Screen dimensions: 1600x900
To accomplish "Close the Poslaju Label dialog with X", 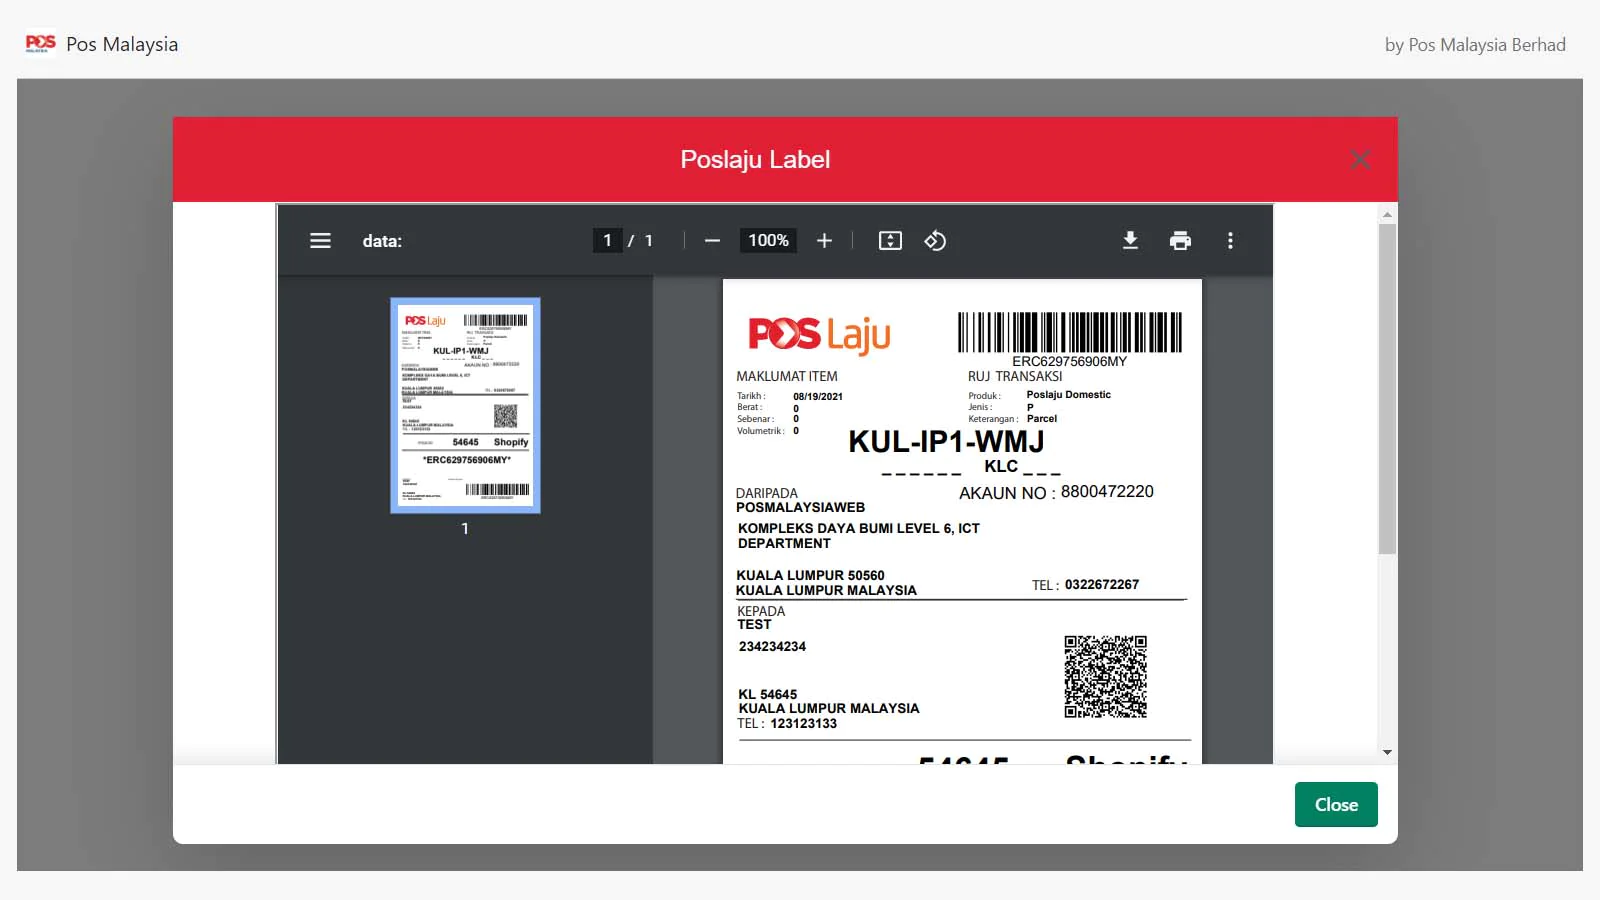I will [1360, 159].
